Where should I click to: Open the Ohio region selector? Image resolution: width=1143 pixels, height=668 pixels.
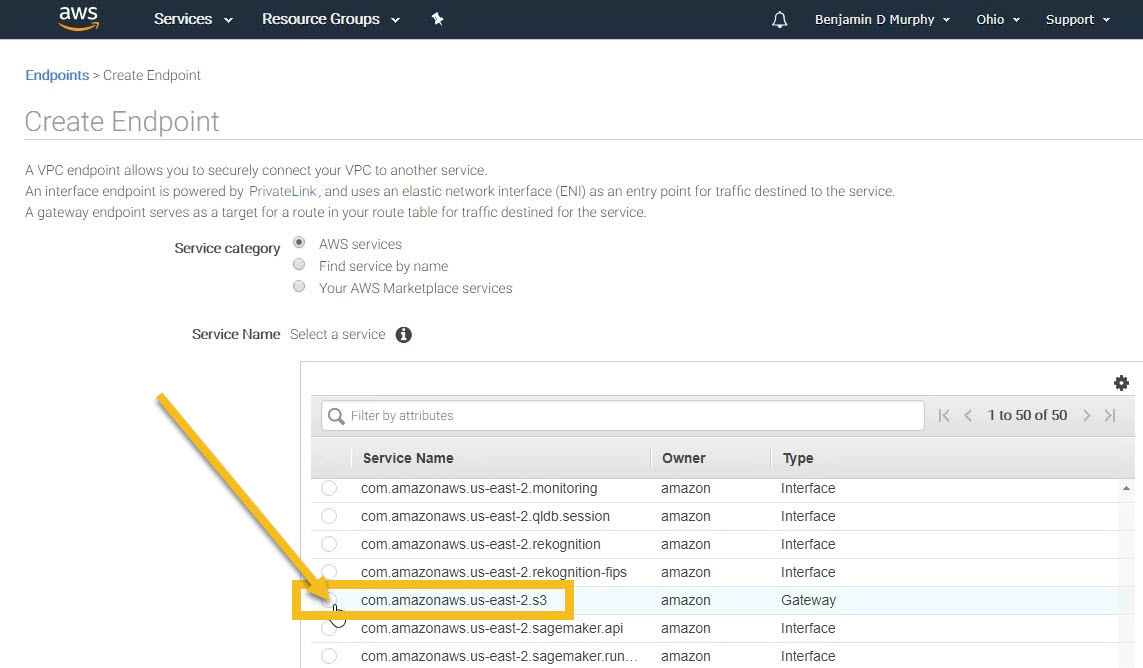[x=998, y=20]
